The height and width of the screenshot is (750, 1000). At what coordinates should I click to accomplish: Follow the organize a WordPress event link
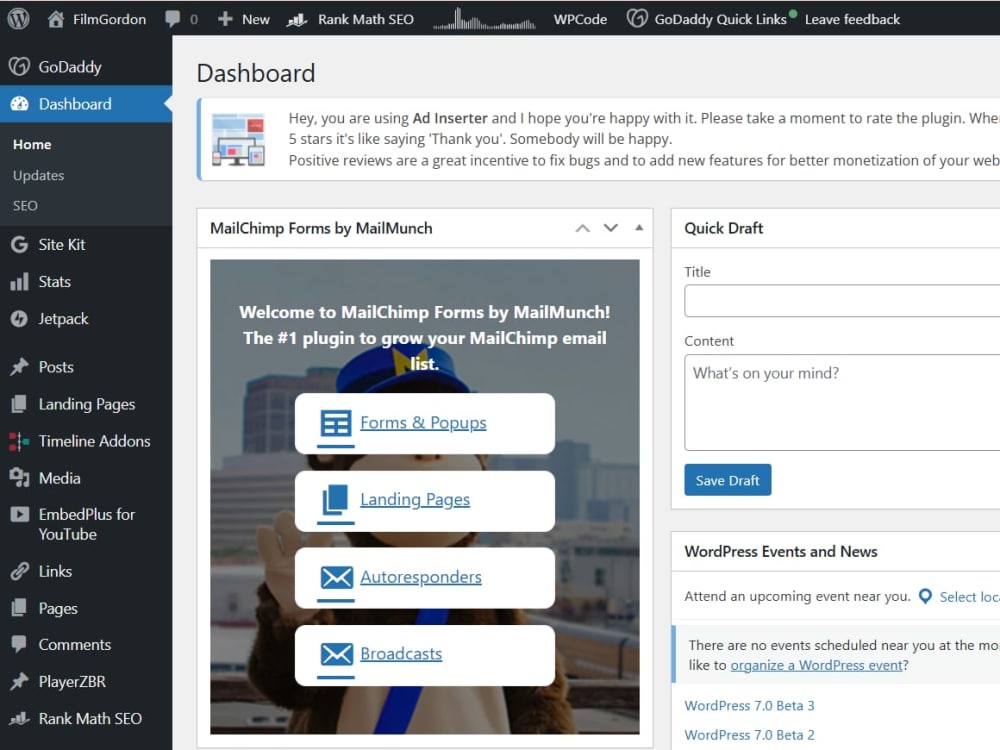[x=816, y=665]
